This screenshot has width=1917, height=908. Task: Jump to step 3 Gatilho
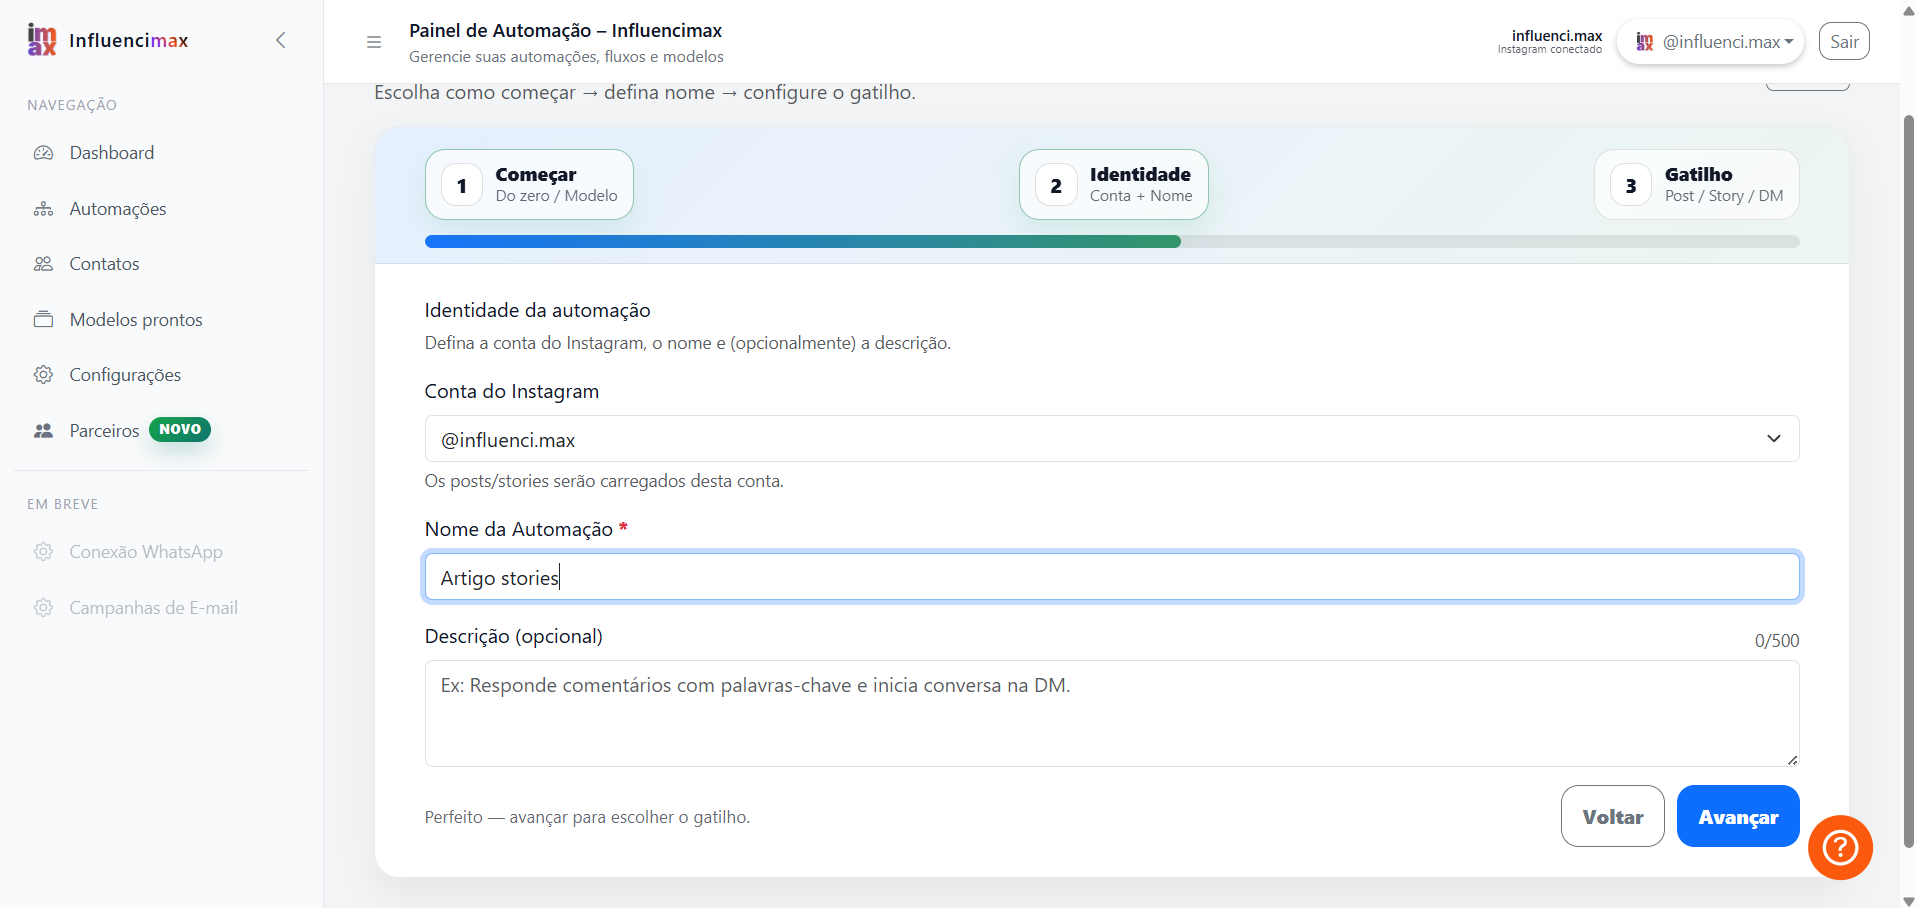1697,185
